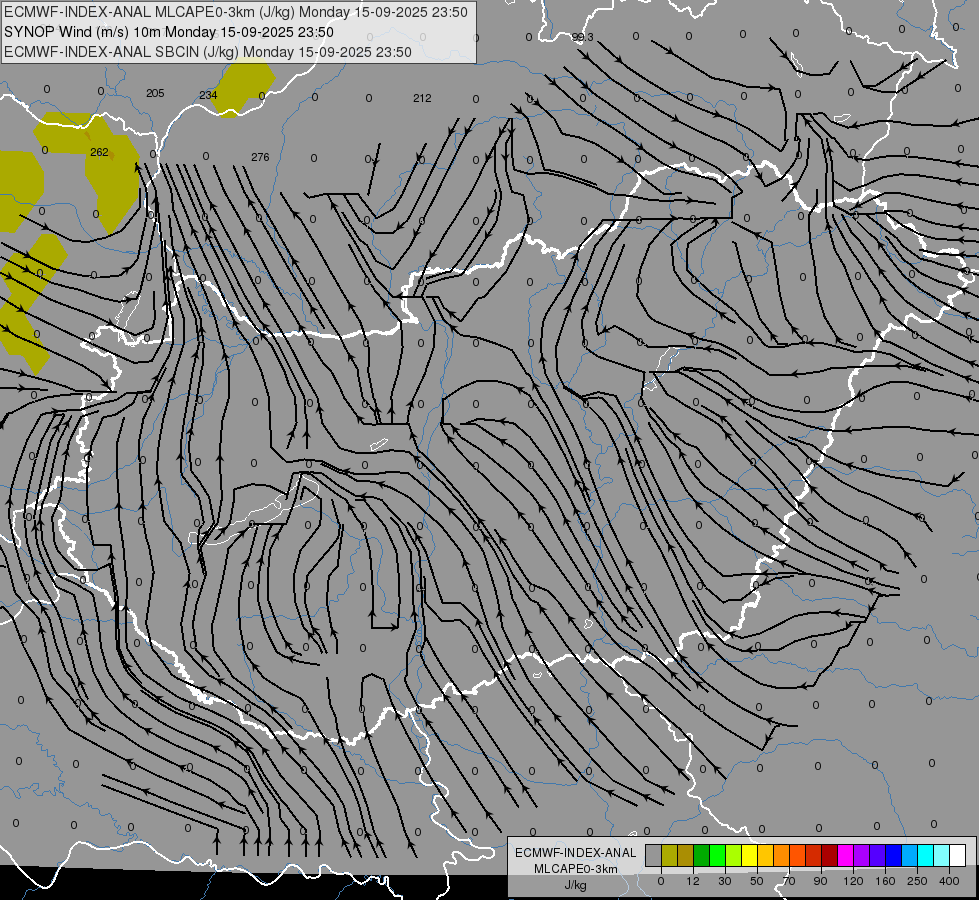This screenshot has height=900, width=979.
Task: Click the legend tick label 160
Action: (x=885, y=881)
